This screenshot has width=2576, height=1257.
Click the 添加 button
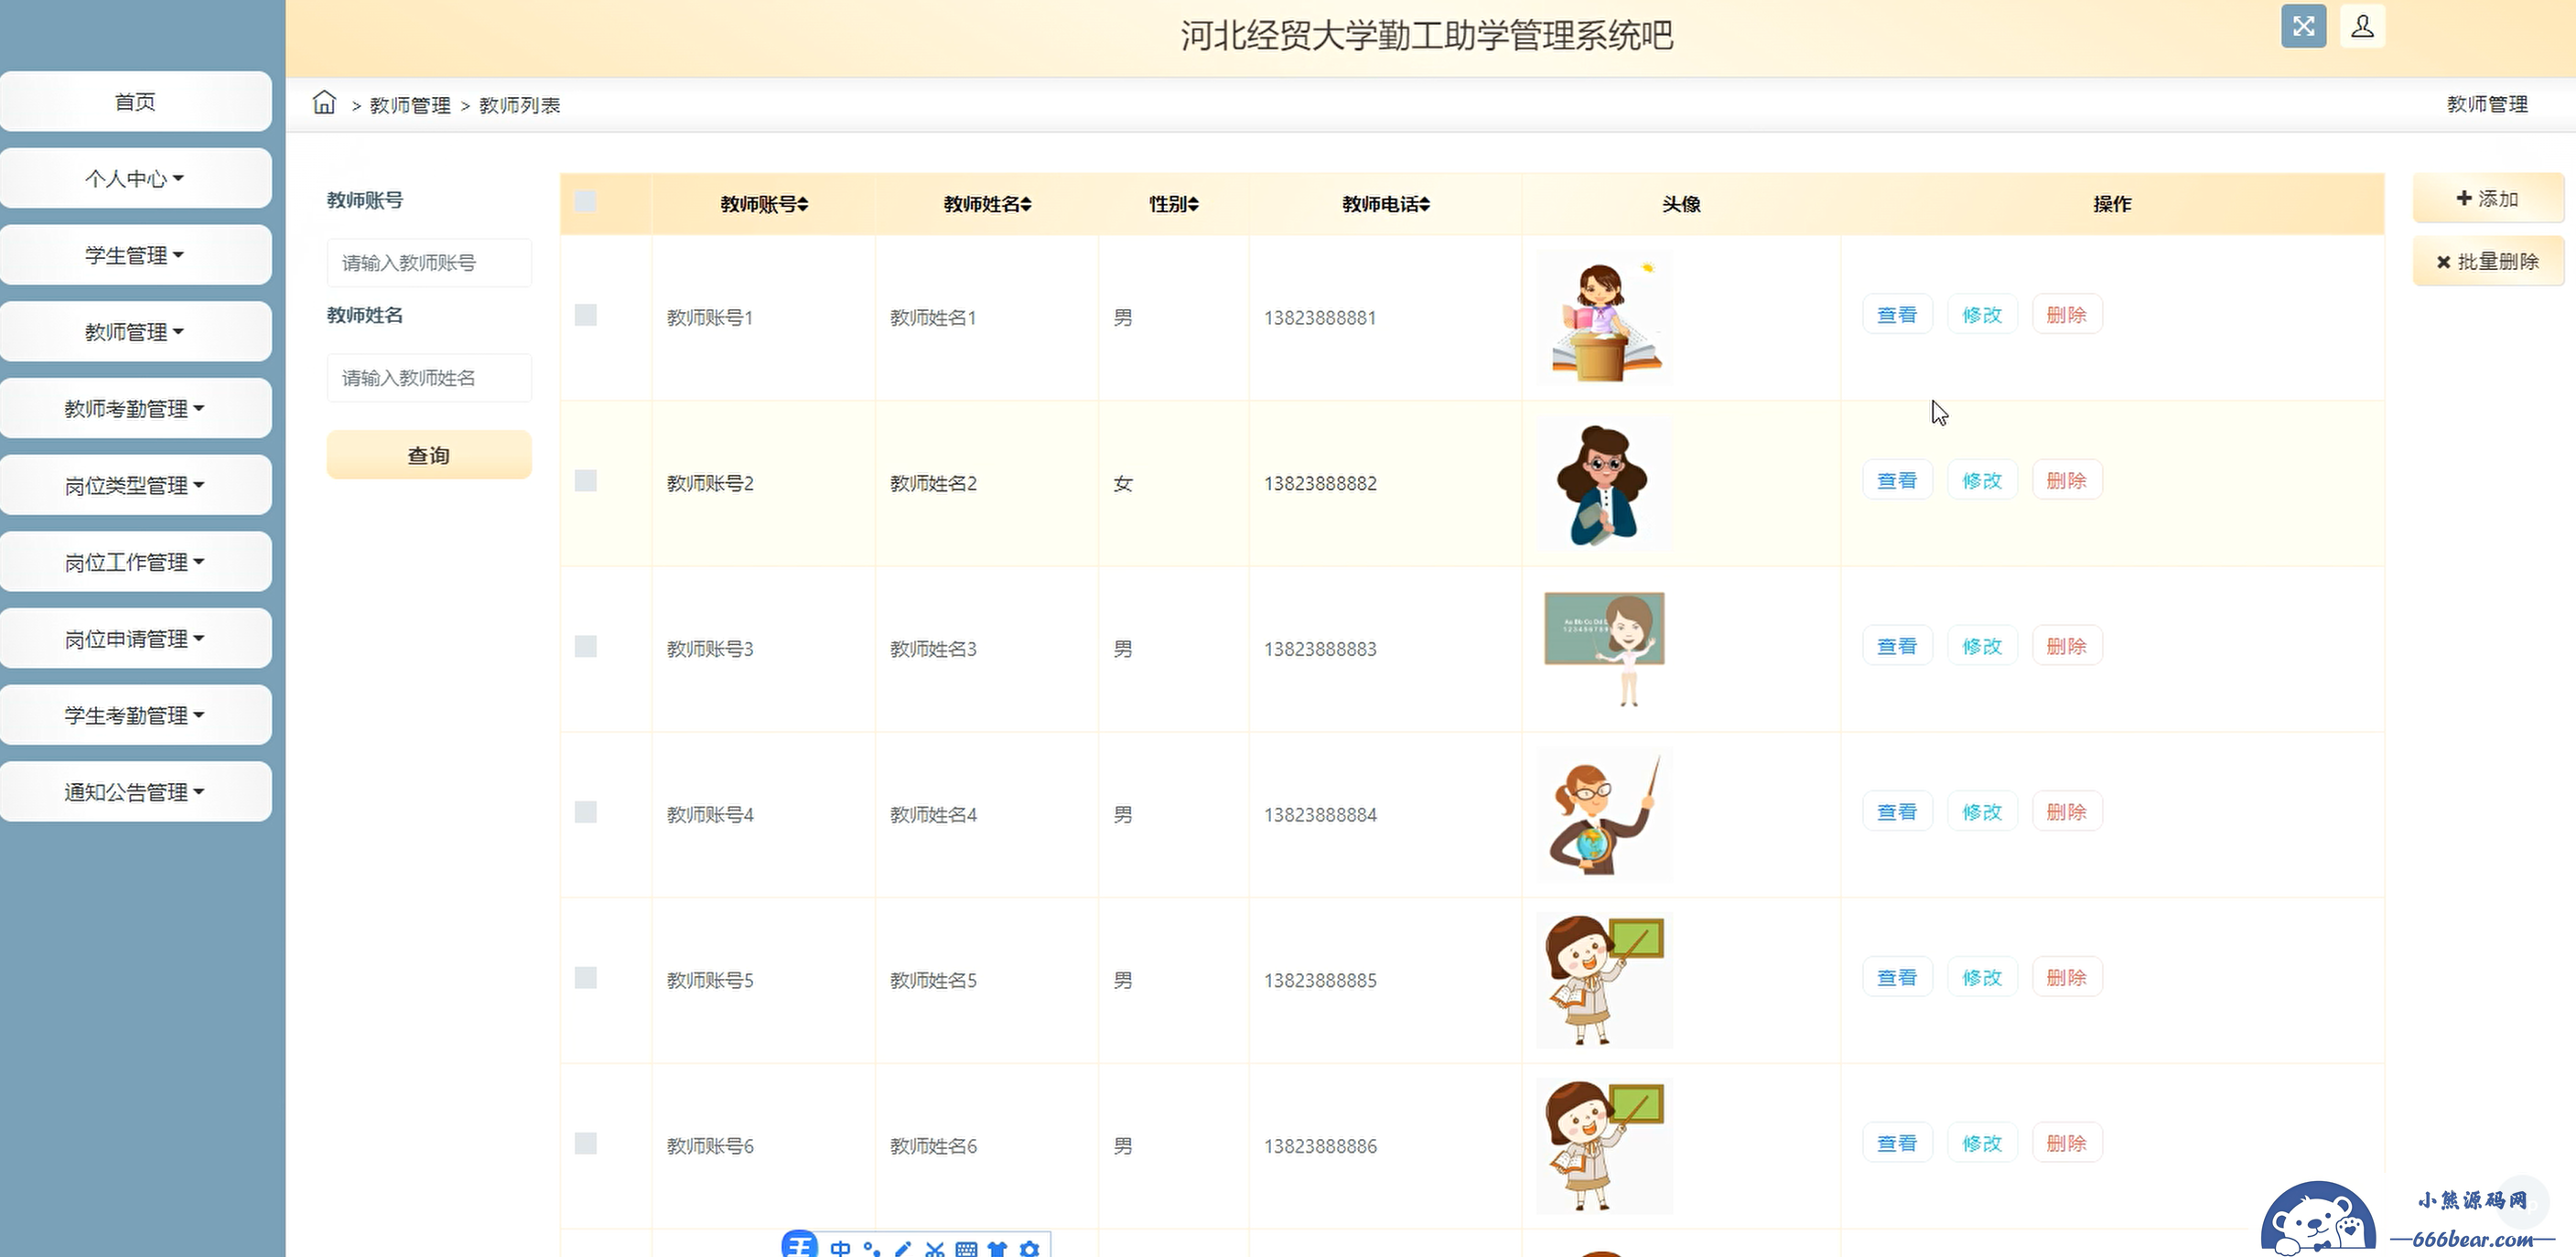coord(2488,198)
